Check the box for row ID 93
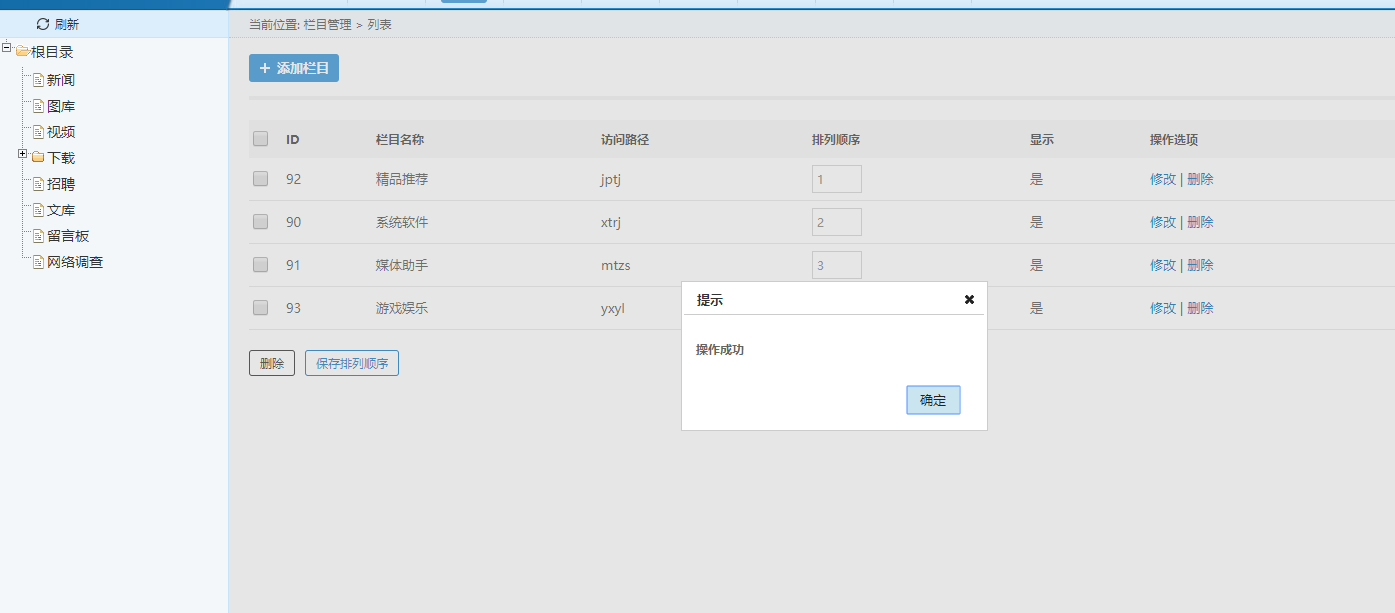 [260, 308]
